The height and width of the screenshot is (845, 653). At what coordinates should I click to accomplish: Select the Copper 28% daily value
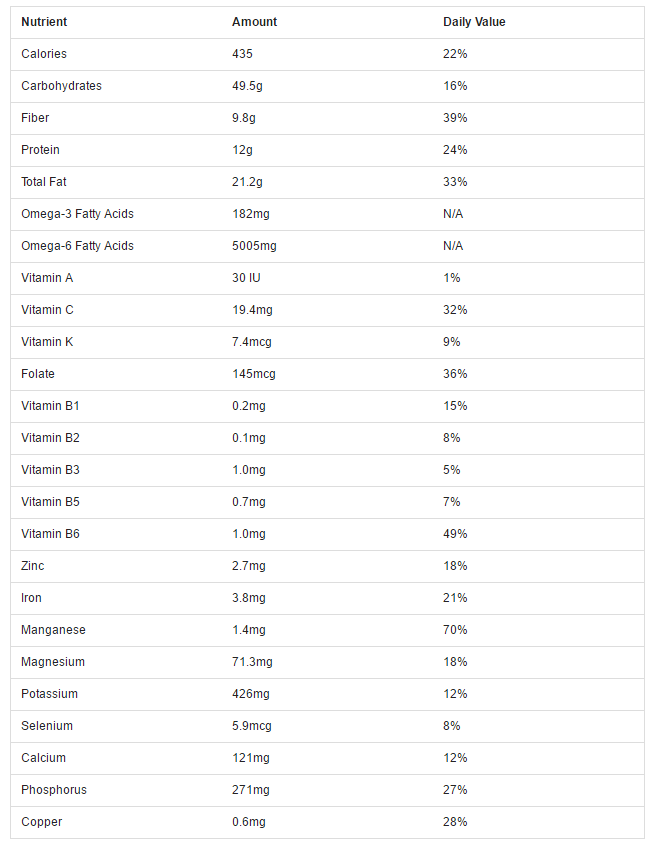[455, 822]
